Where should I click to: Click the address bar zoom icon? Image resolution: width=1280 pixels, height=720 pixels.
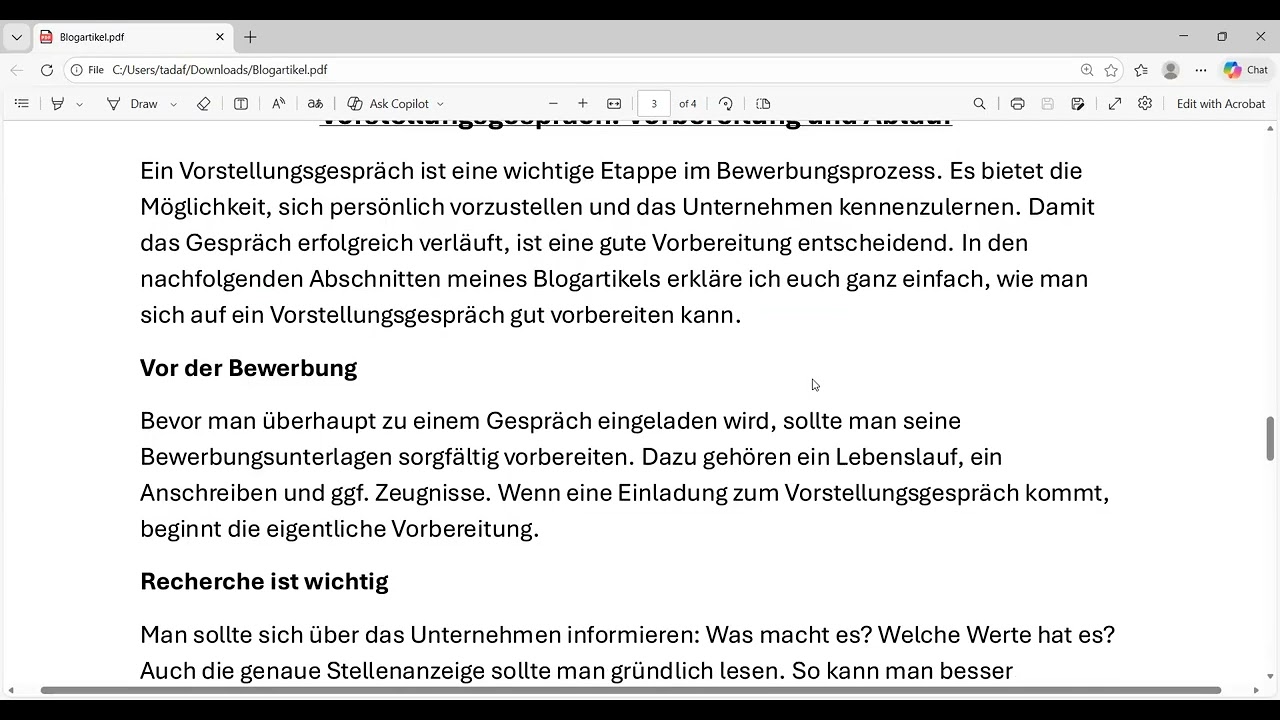(1087, 70)
